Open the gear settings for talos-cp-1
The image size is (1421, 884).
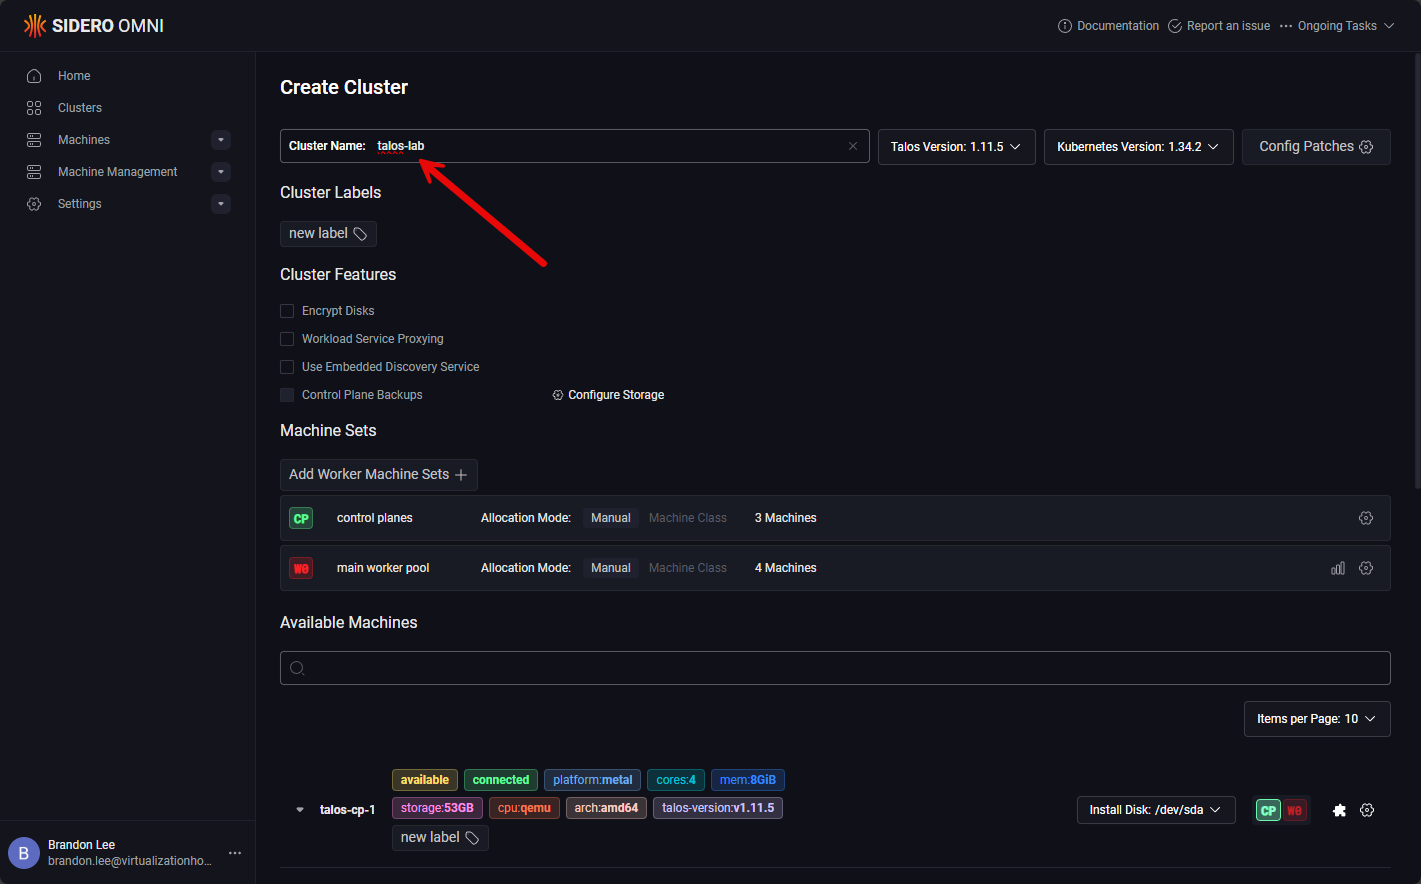click(1367, 810)
